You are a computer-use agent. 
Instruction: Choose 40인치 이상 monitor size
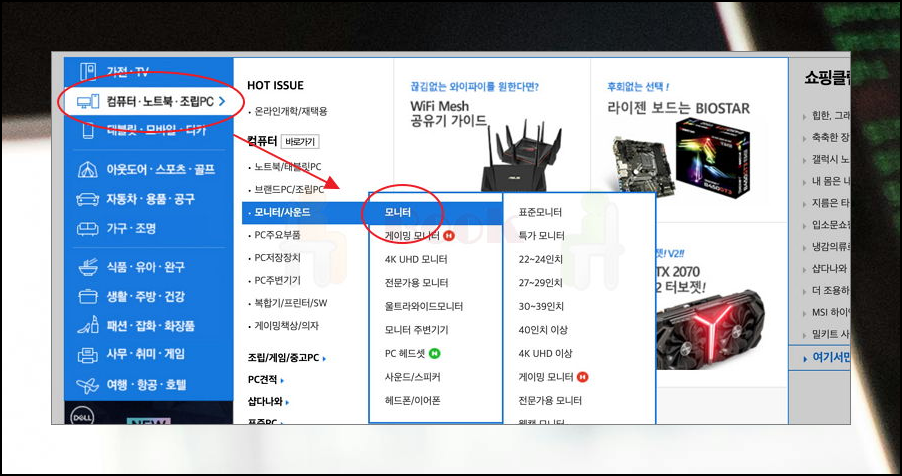click(543, 330)
